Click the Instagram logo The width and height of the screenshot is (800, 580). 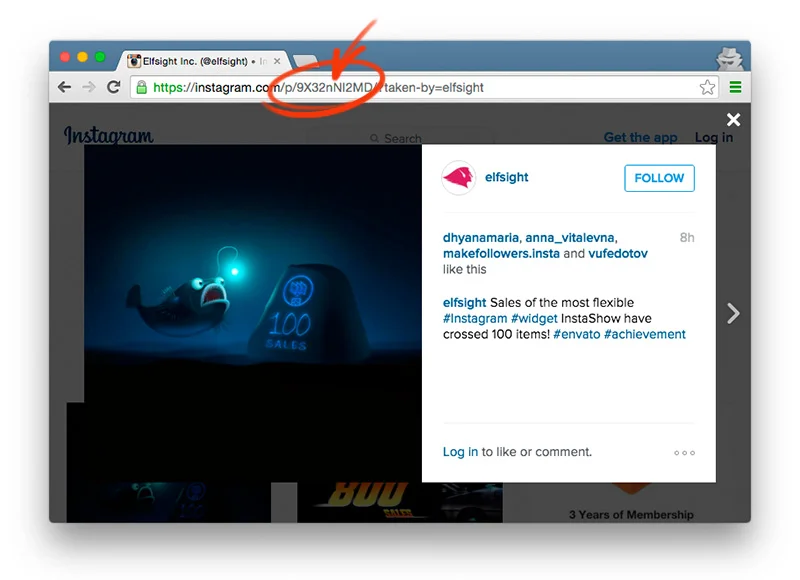click(x=108, y=136)
